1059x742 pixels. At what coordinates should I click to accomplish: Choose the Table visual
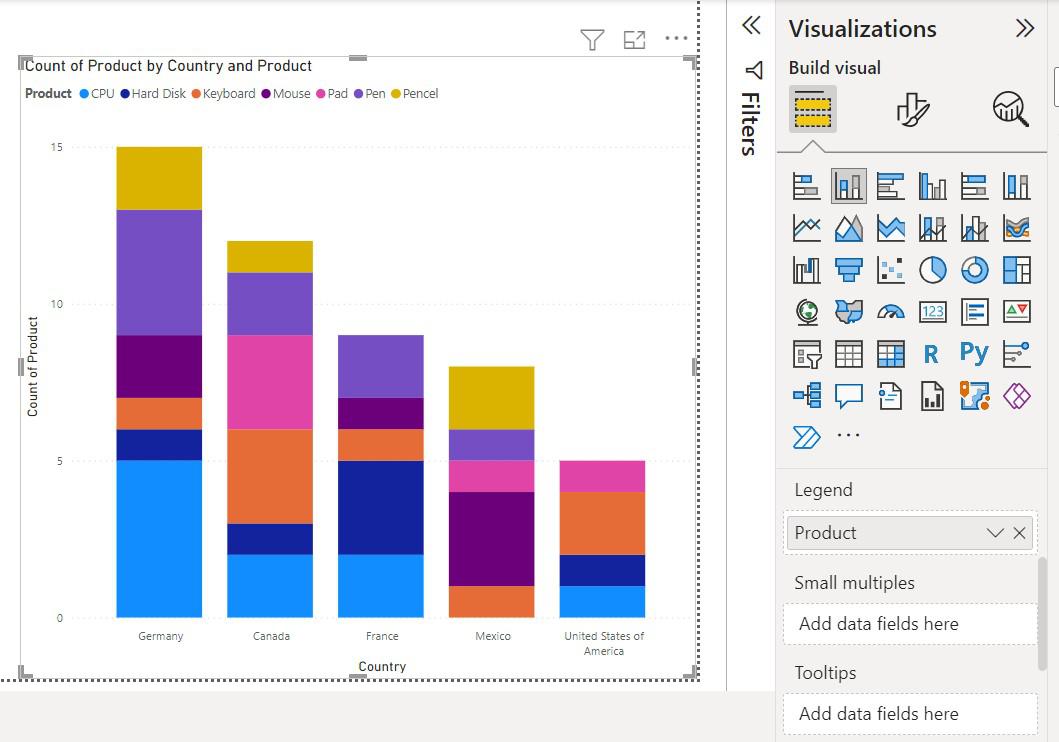coord(848,354)
